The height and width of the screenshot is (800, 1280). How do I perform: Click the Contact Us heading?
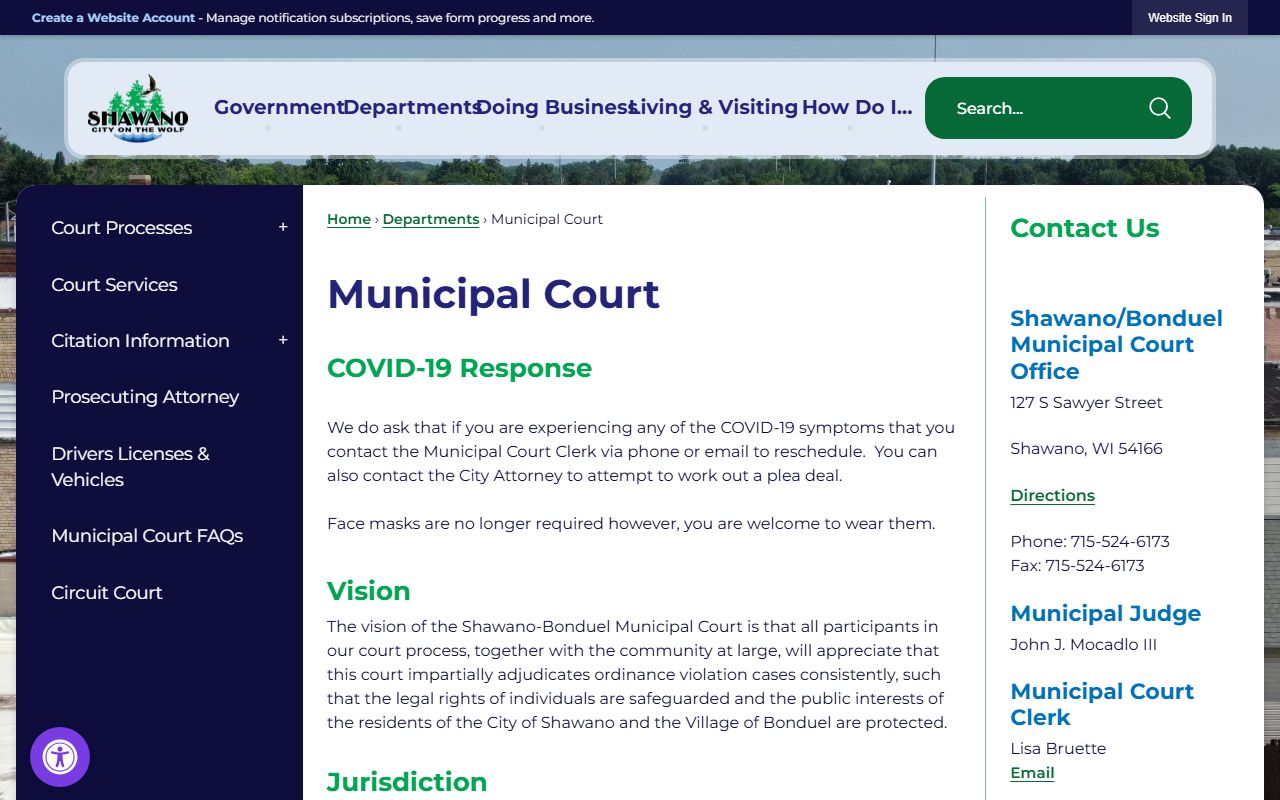tap(1084, 228)
